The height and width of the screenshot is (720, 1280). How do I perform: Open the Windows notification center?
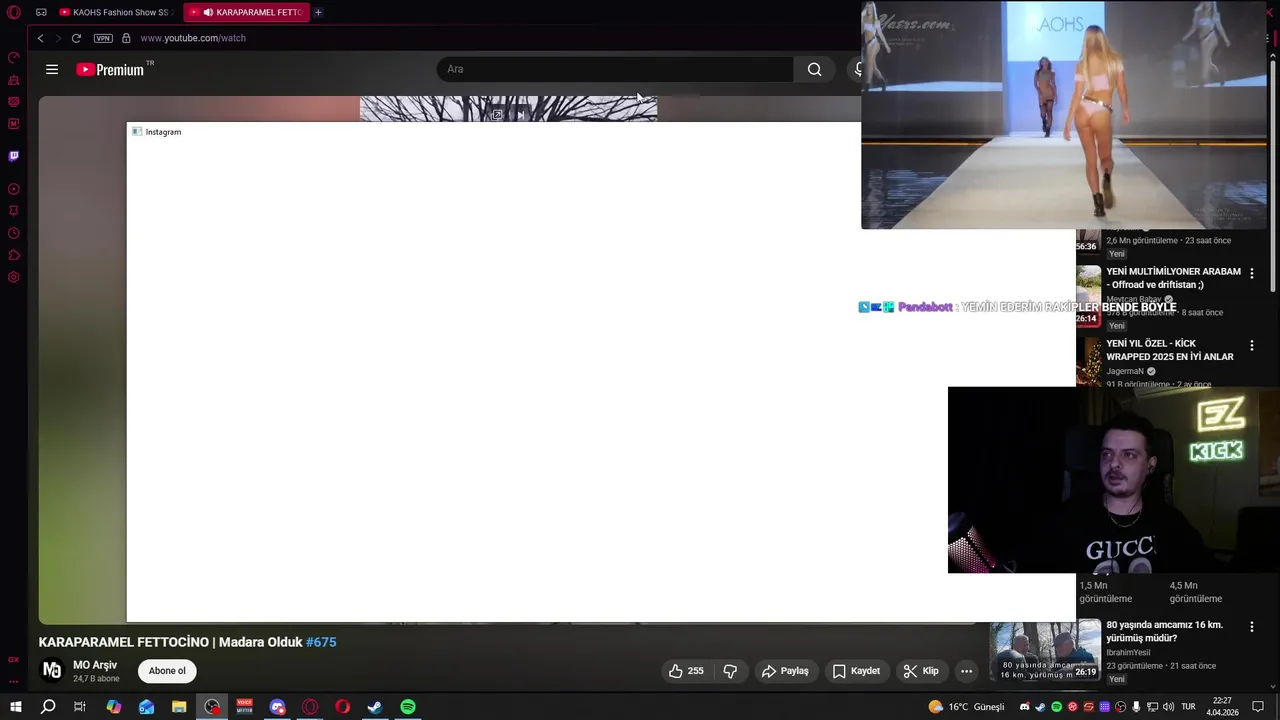pyautogui.click(x=1258, y=707)
